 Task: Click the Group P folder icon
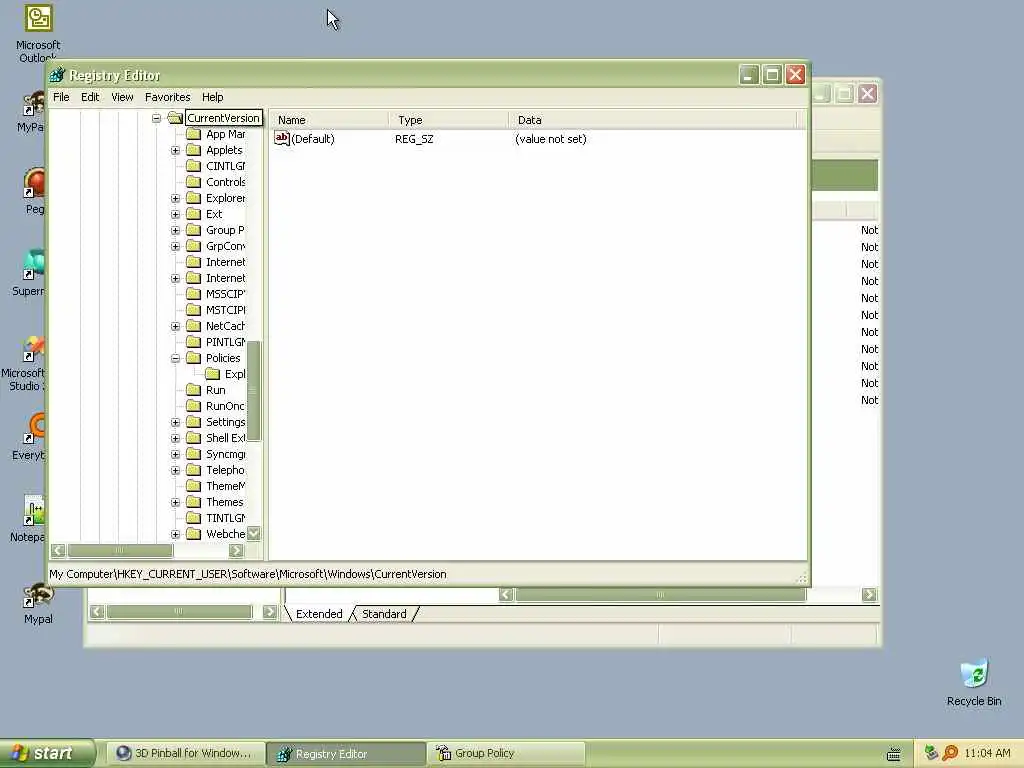point(193,230)
